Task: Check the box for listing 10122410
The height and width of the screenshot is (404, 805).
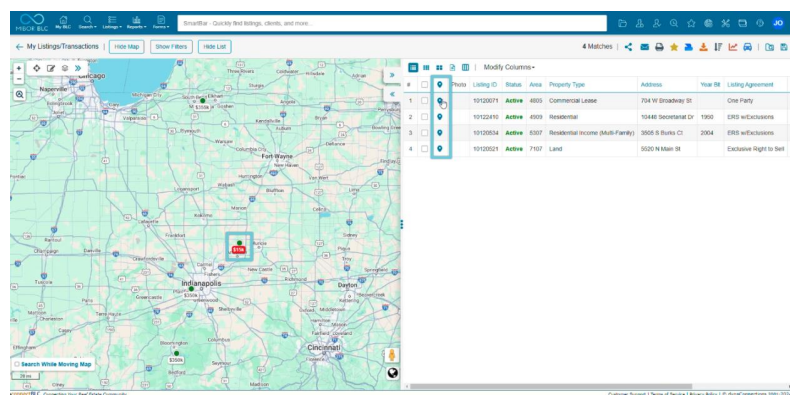Action: pyautogui.click(x=424, y=117)
